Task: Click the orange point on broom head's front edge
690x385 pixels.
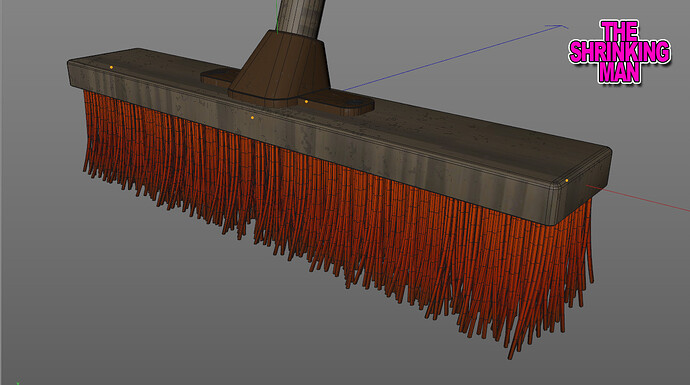Action: tap(252, 117)
